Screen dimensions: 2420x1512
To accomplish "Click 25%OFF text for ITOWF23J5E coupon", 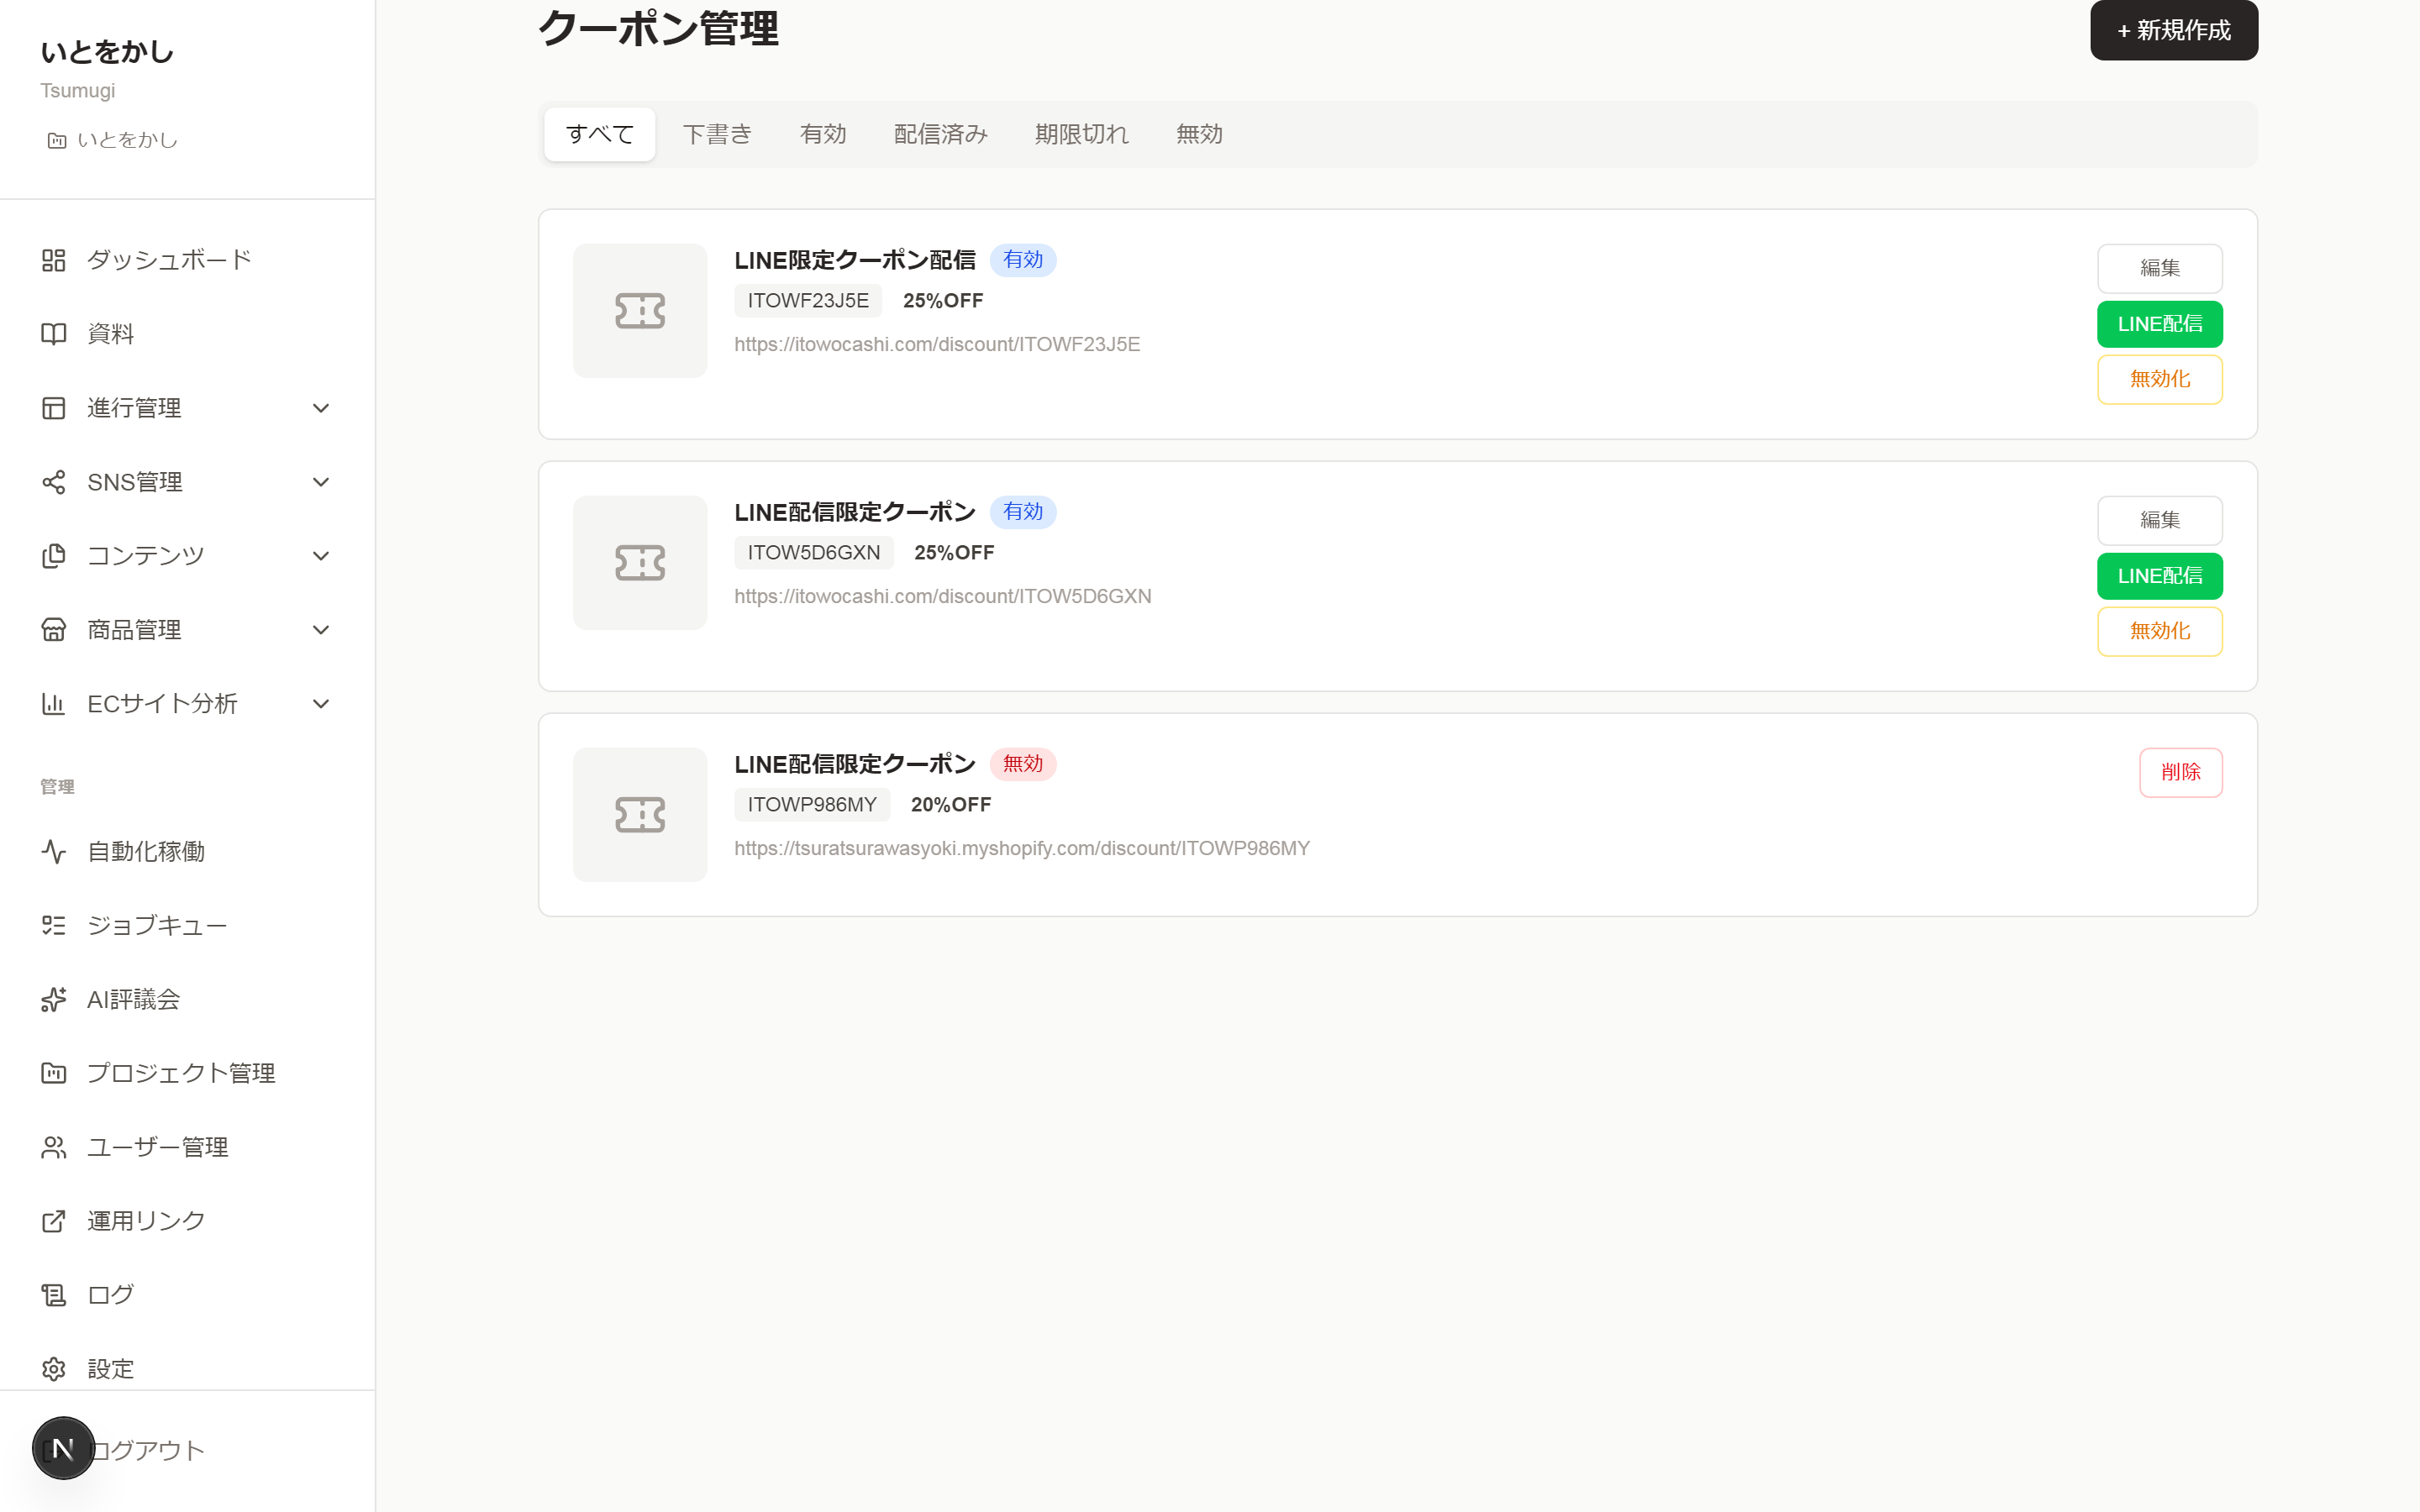I will (x=943, y=301).
